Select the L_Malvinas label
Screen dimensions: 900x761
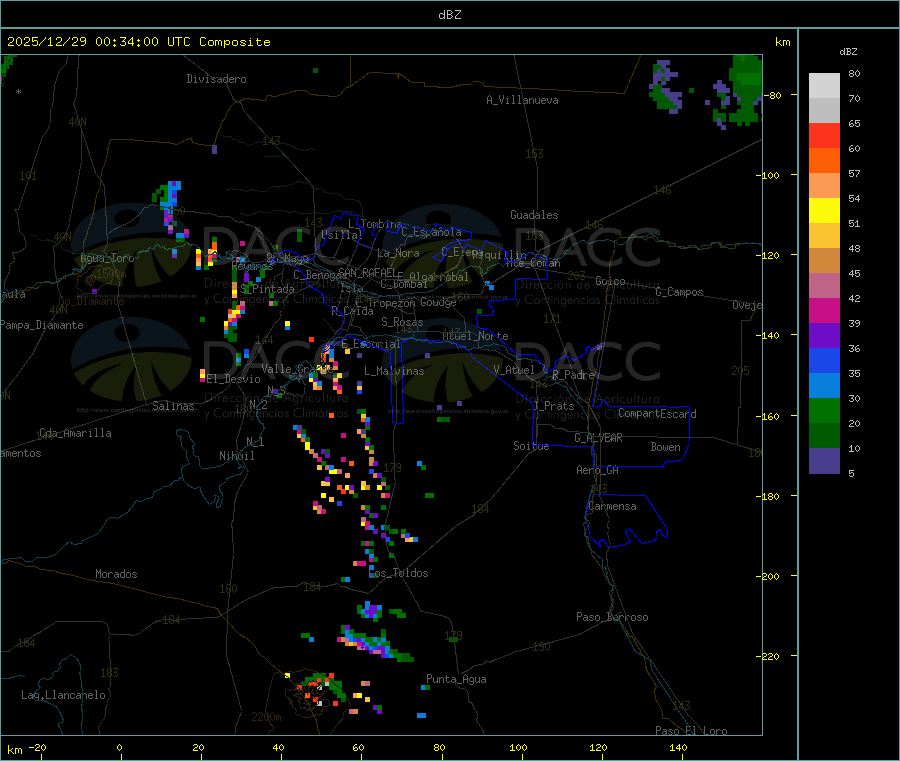(x=394, y=371)
